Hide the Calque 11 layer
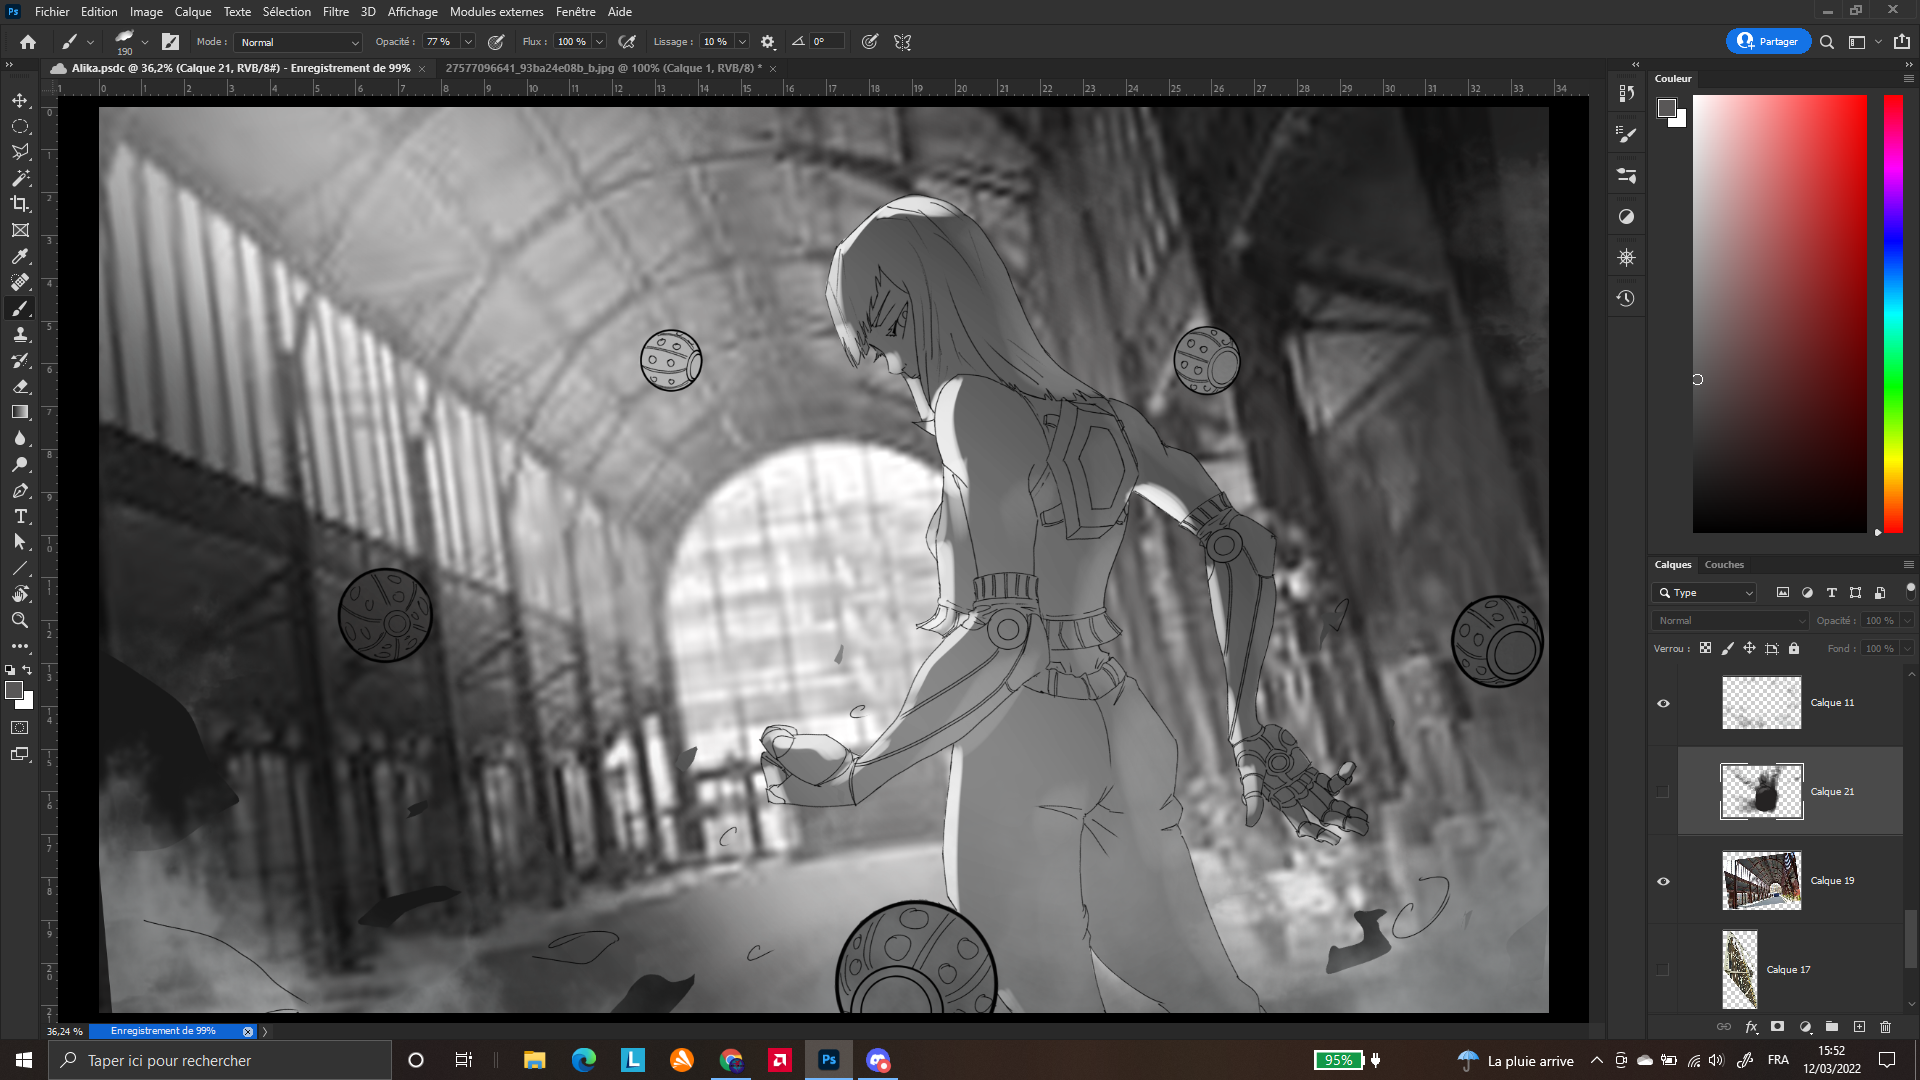The width and height of the screenshot is (1920, 1080). (x=1663, y=703)
